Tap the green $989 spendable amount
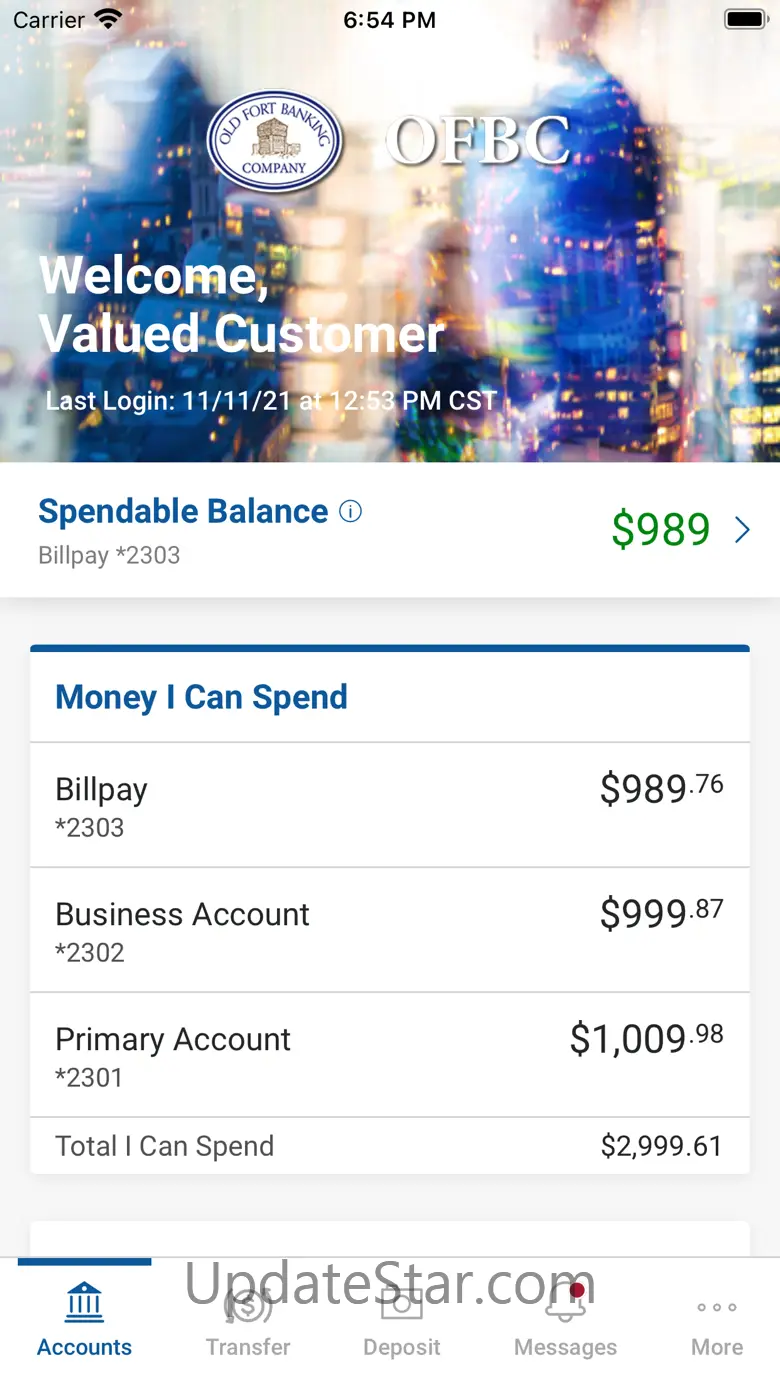Viewport: 780px width, 1387px height. click(660, 530)
